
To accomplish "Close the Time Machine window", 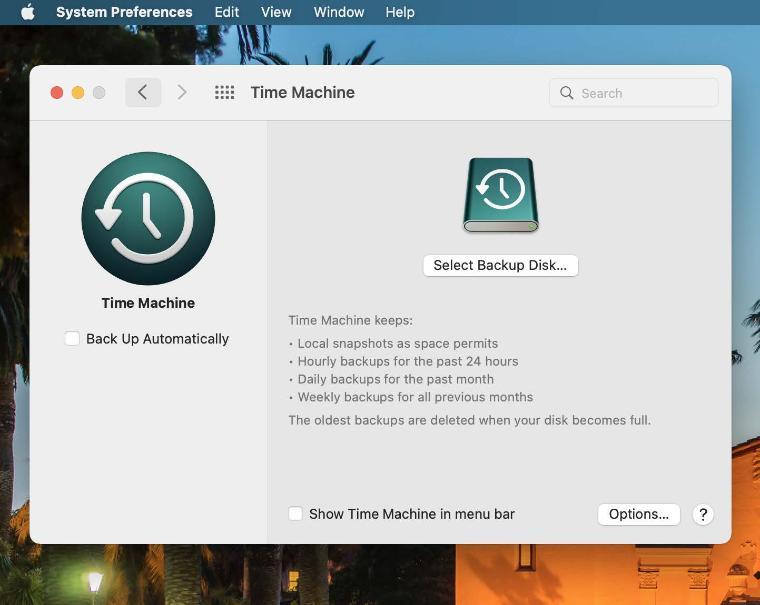I will (x=57, y=92).
